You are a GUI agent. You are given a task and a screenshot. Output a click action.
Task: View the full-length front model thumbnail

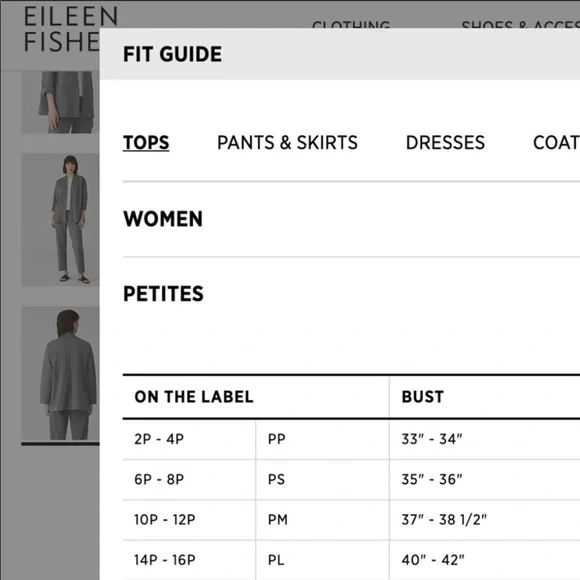(x=60, y=219)
